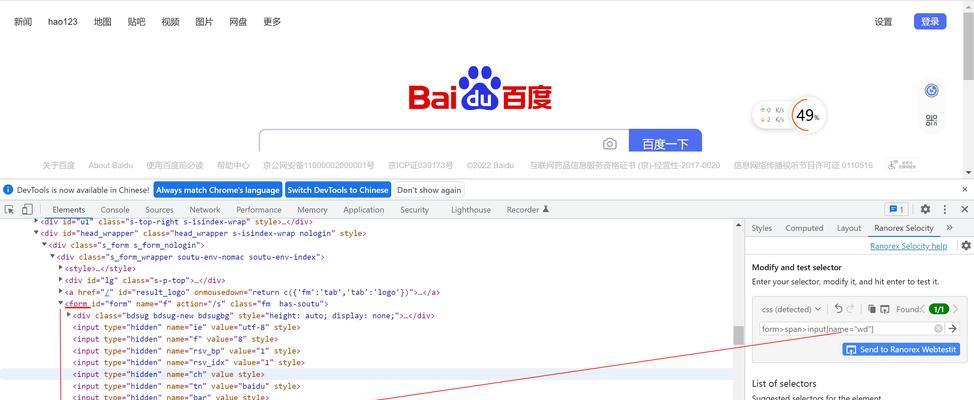Select the Elements tab
974x400 pixels.
68,210
